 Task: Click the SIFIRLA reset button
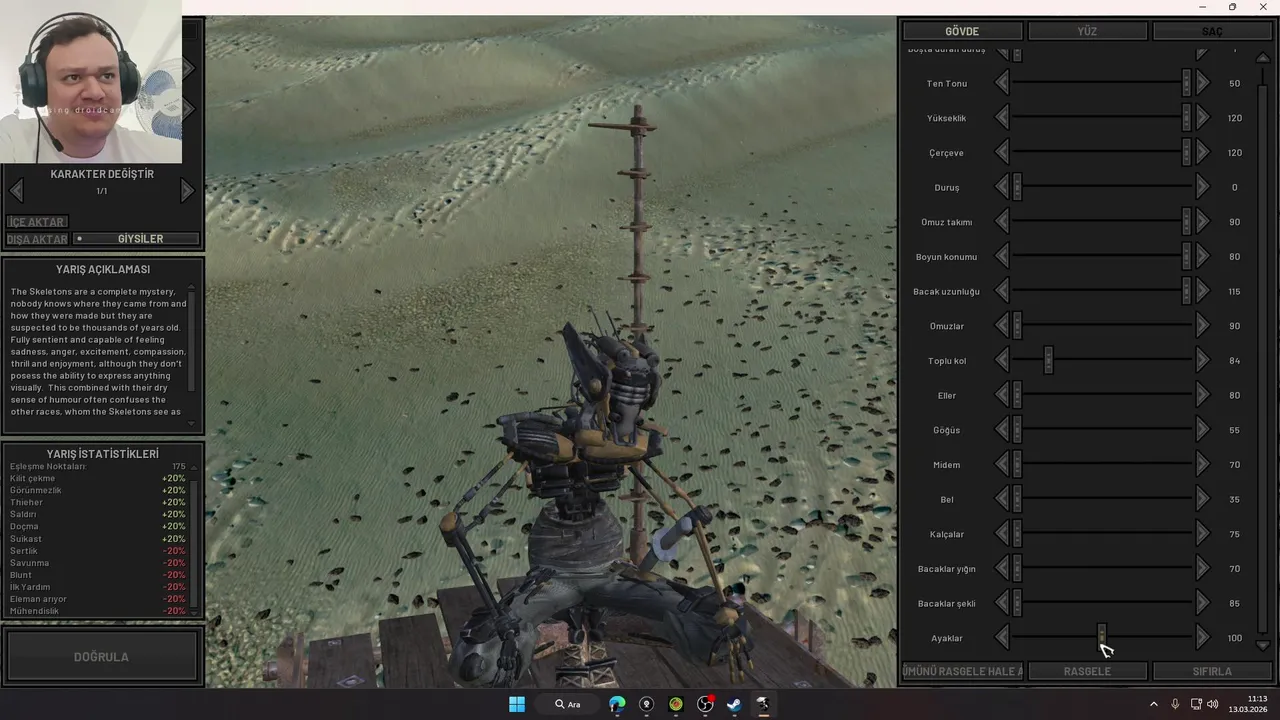[1212, 671]
